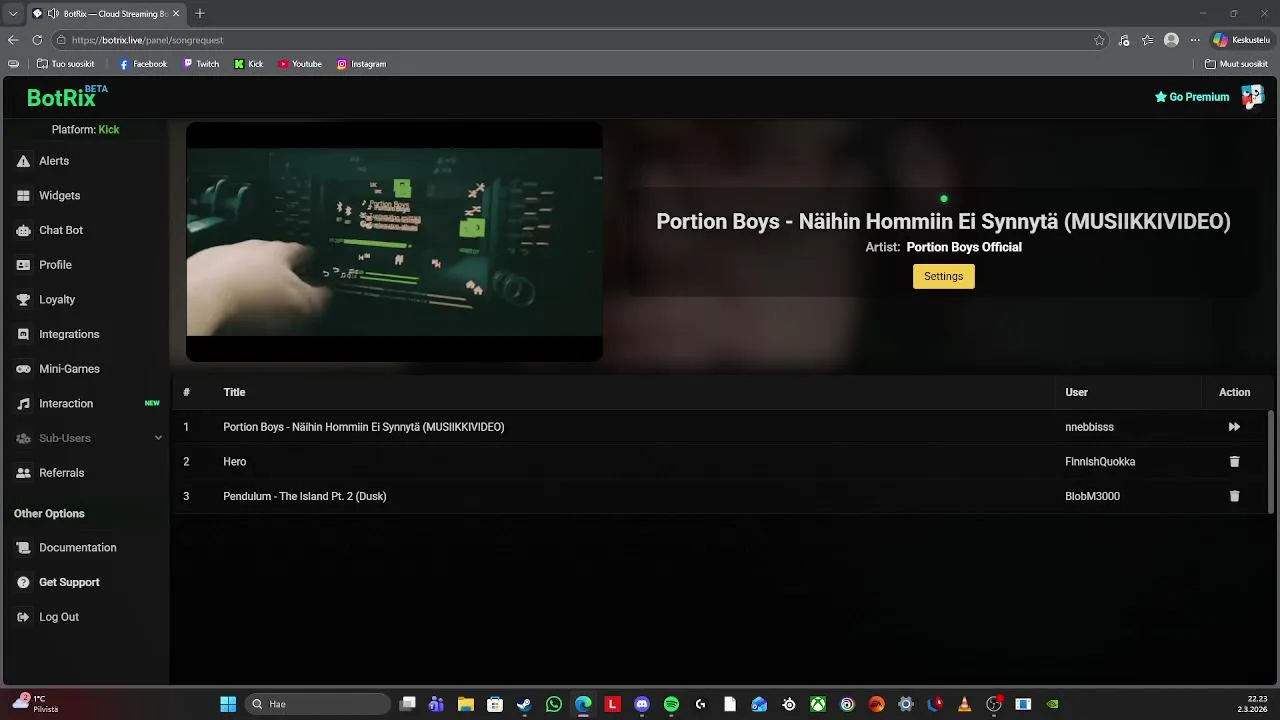Viewport: 1280px width, 720px height.
Task: Click the Go Premium link
Action: click(x=1192, y=97)
